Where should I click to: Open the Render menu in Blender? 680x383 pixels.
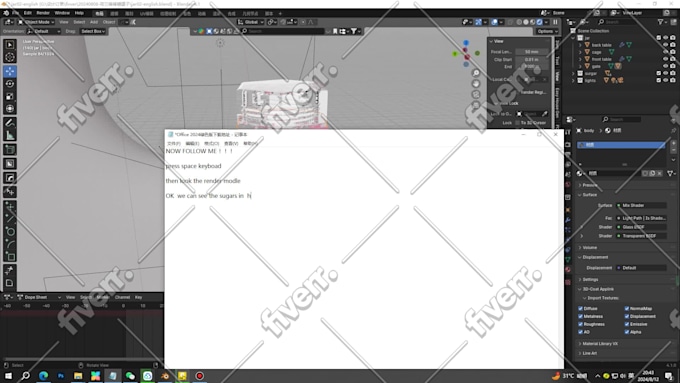[43, 13]
